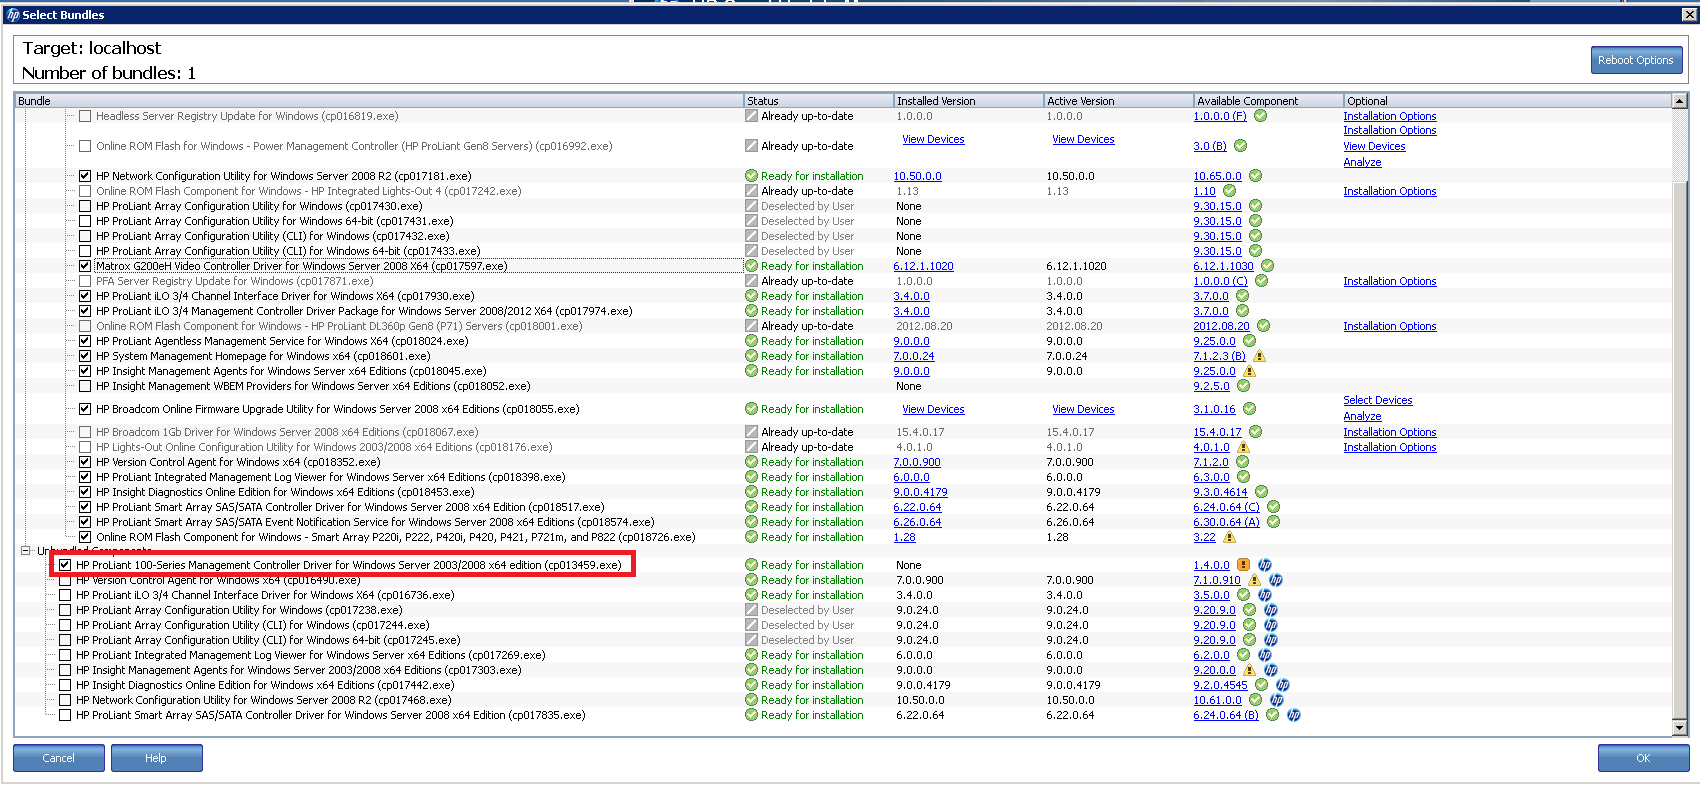Click the HP logo icon beside 7.1.0.910

tap(1276, 580)
